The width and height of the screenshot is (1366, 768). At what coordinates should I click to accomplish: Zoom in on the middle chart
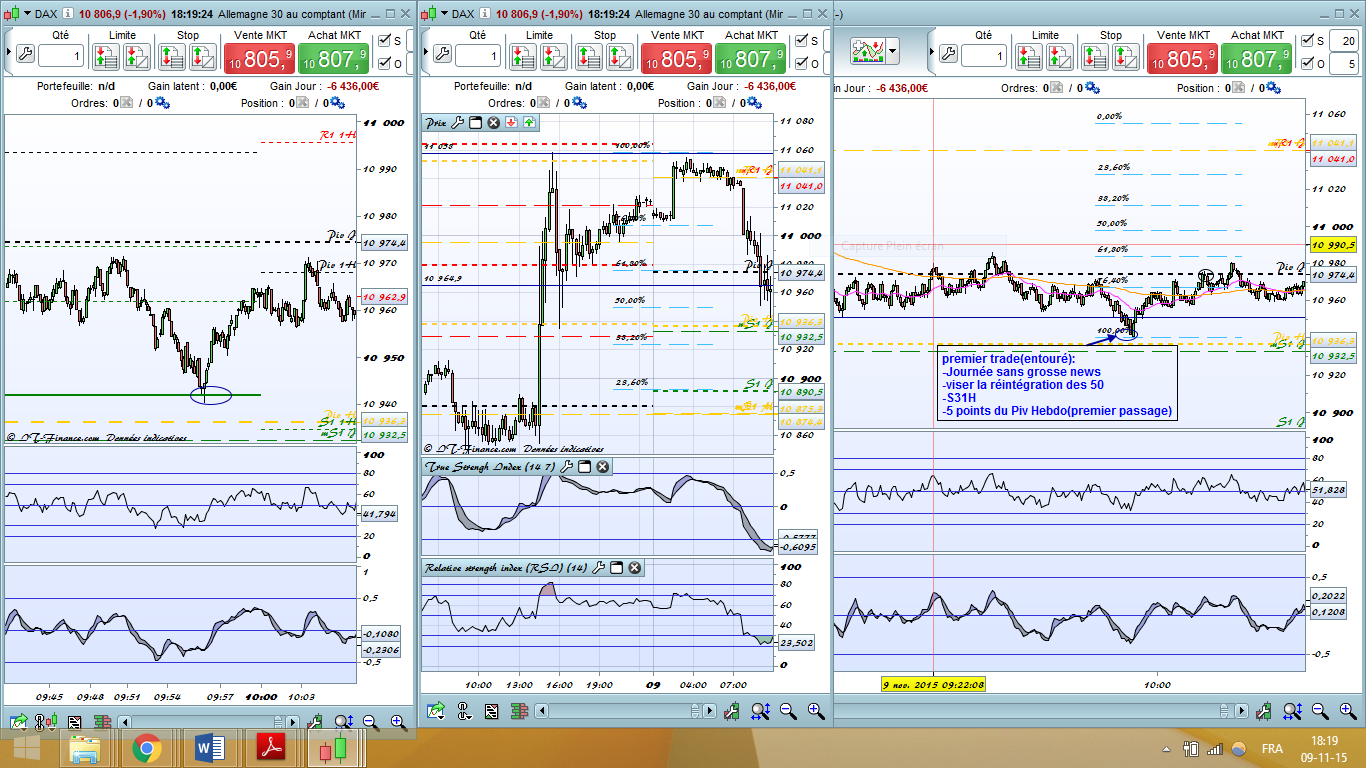point(816,711)
